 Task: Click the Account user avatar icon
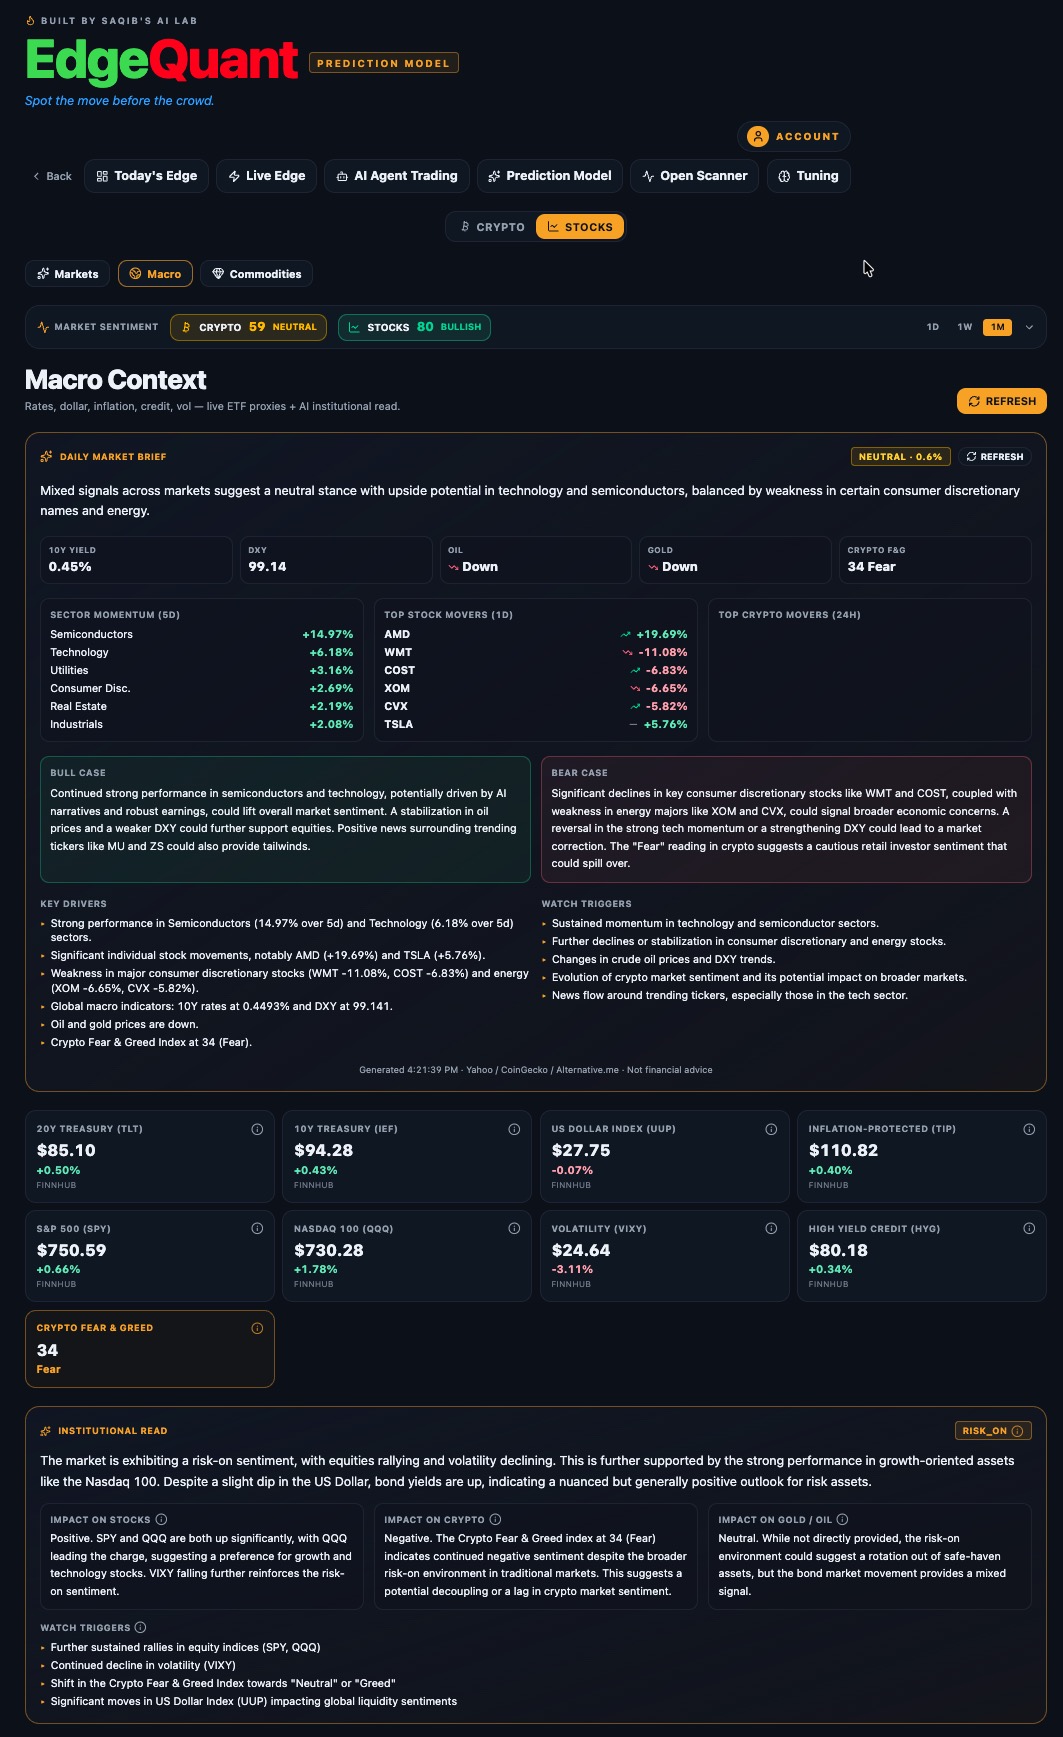point(758,136)
